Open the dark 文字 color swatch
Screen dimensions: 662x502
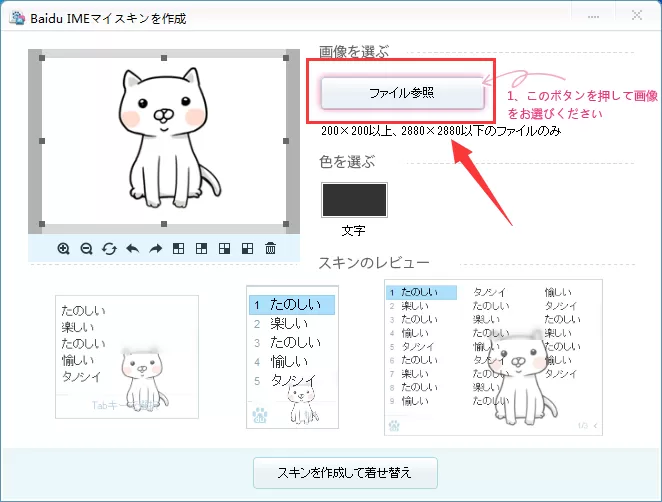(354, 200)
